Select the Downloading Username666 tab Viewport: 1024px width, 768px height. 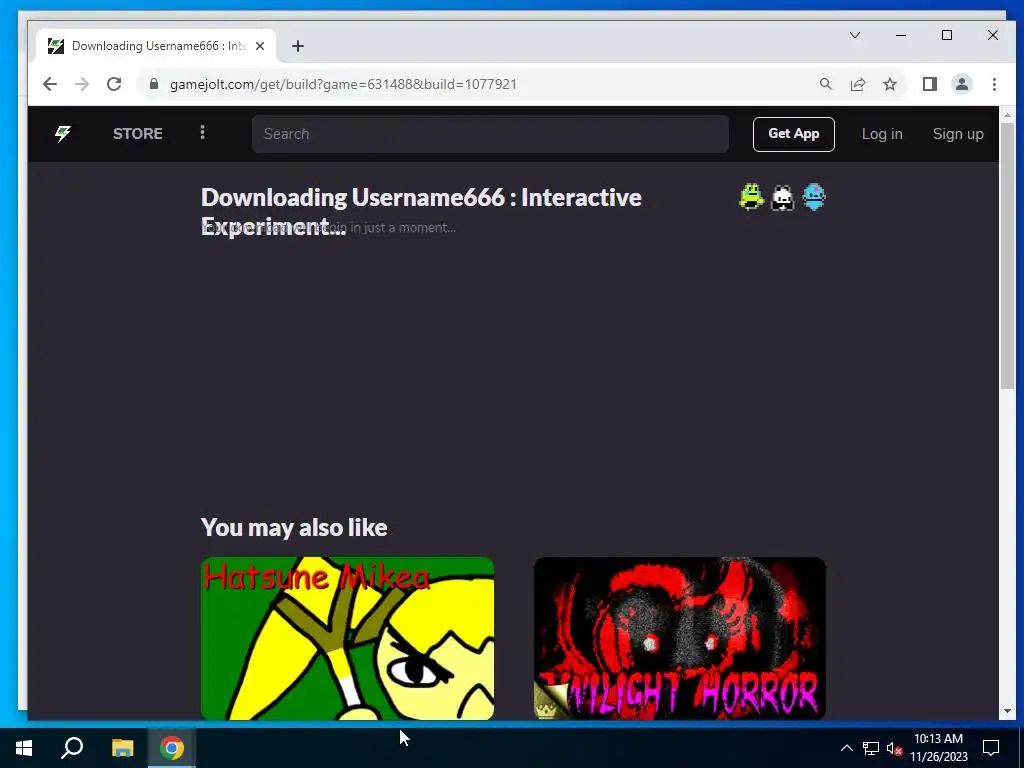(x=157, y=46)
